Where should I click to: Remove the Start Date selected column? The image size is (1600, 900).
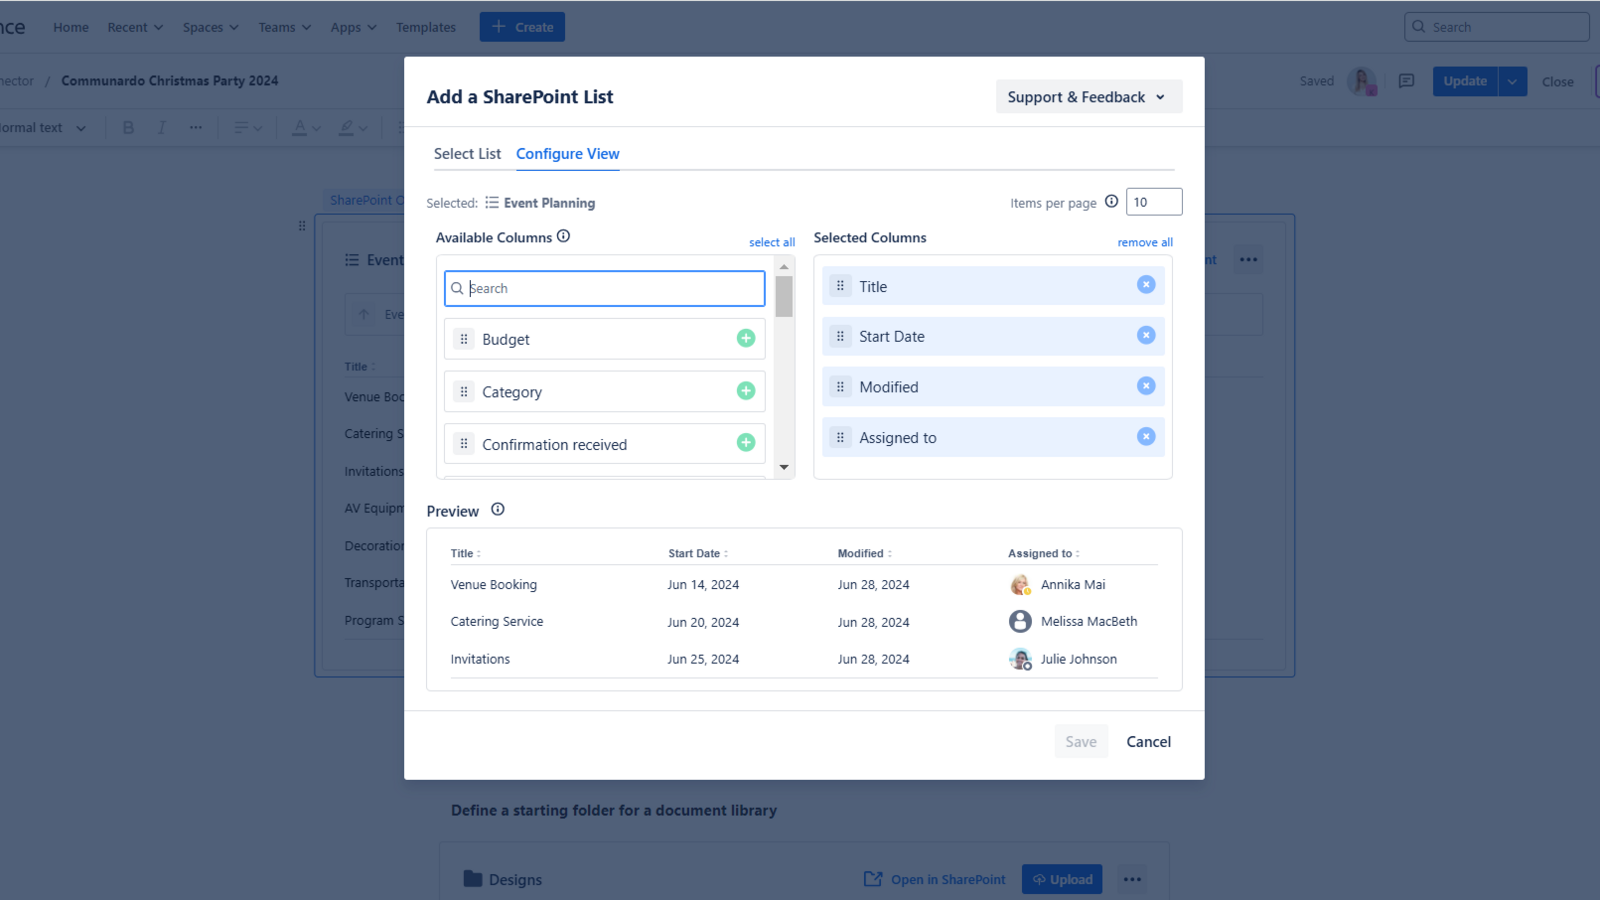(1146, 335)
